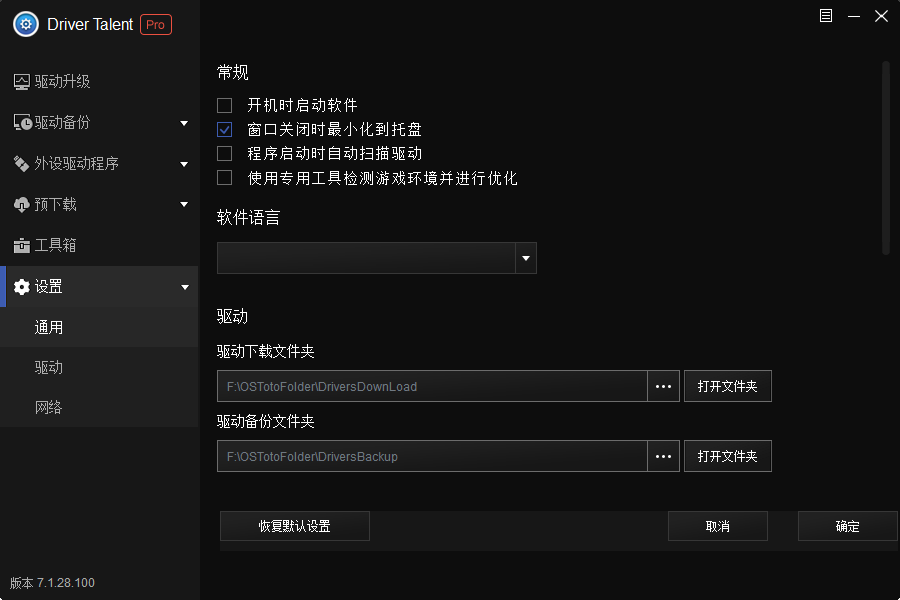Click the 软件语言 section heading
This screenshot has height=600, width=900.
click(249, 218)
